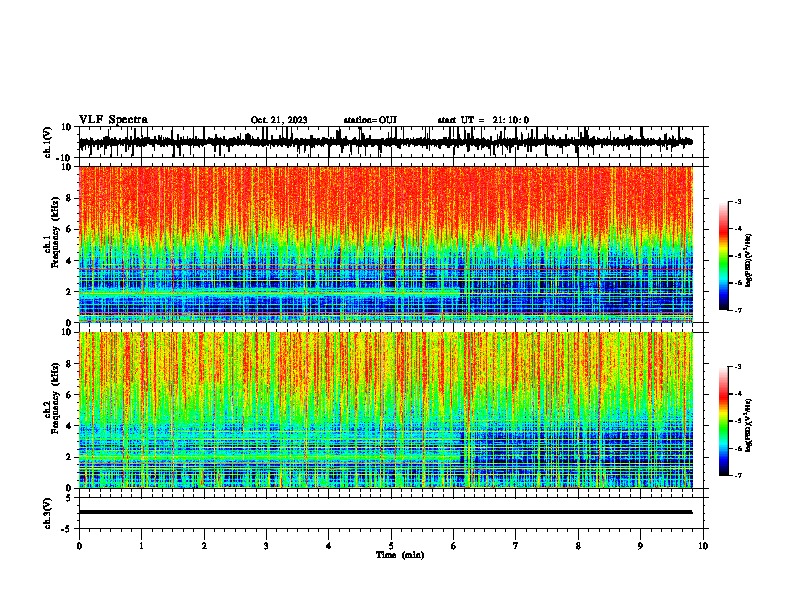Select the "start UT = 21:10:0" text
Screen dimensions: 792x612
pos(483,120)
